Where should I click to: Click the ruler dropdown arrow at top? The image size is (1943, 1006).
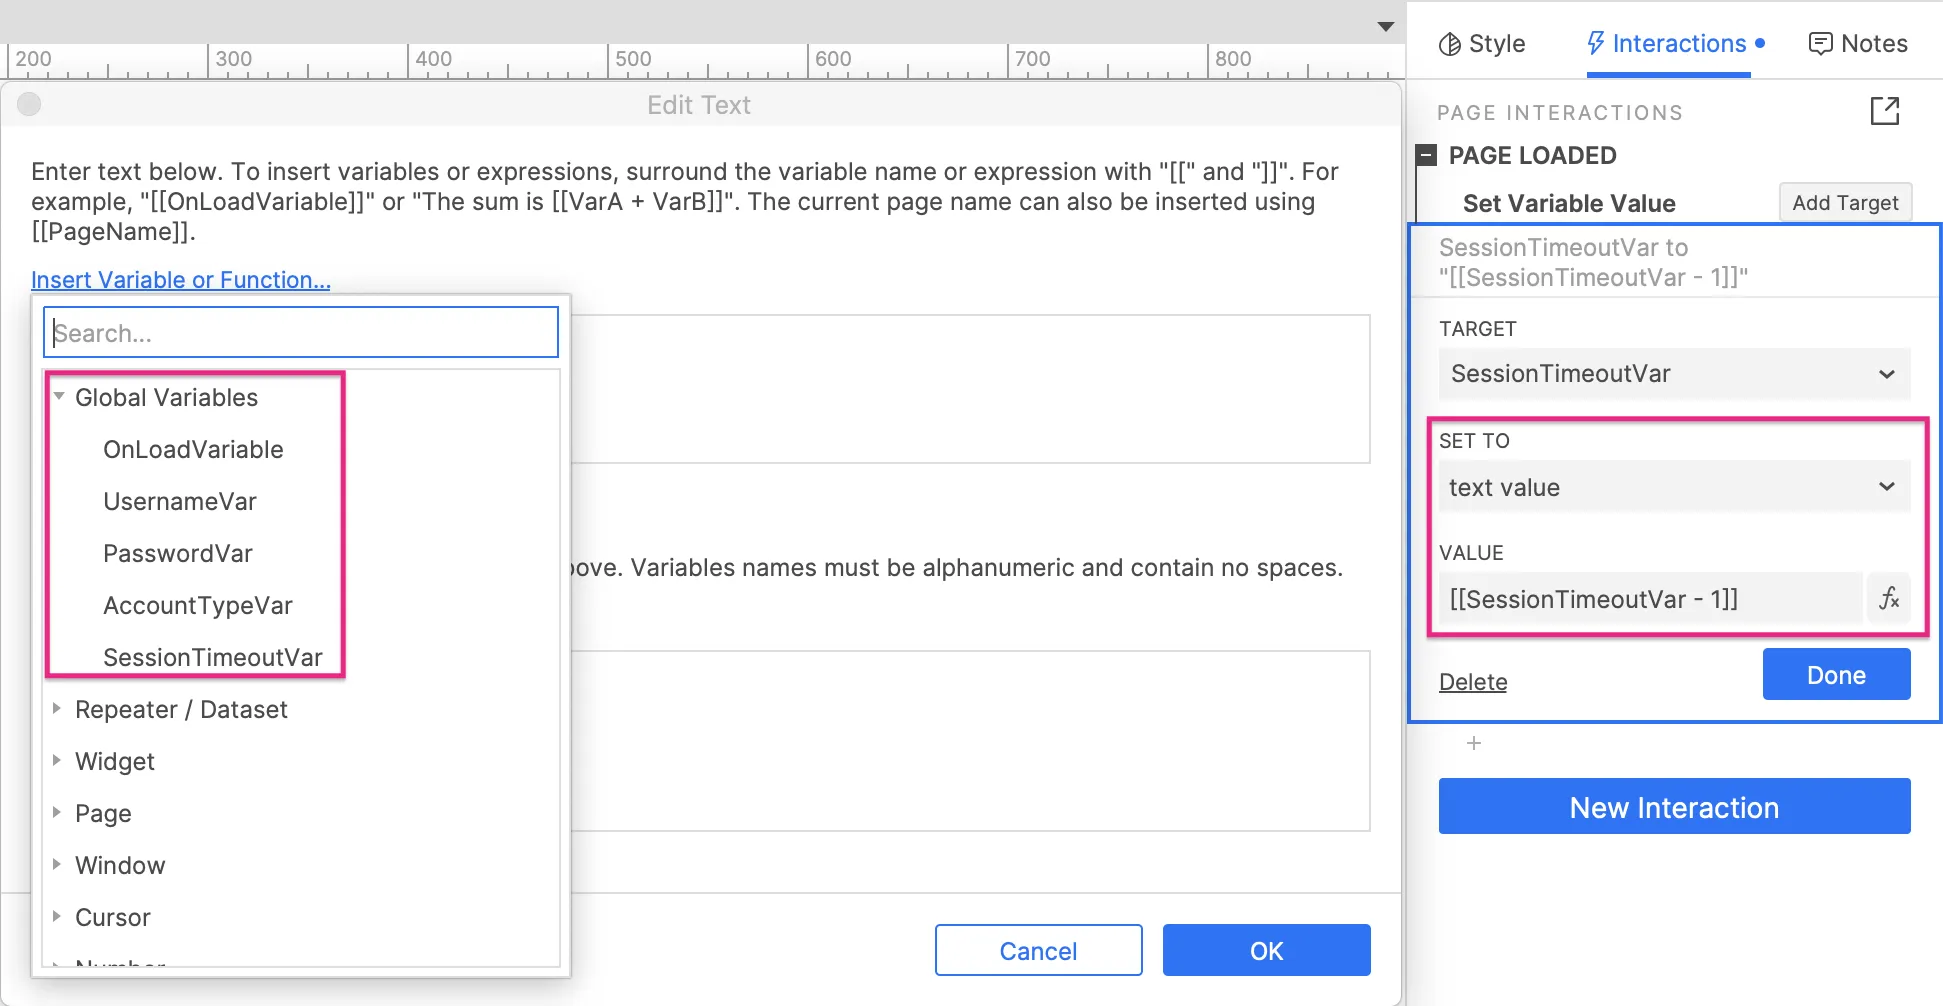[x=1385, y=26]
